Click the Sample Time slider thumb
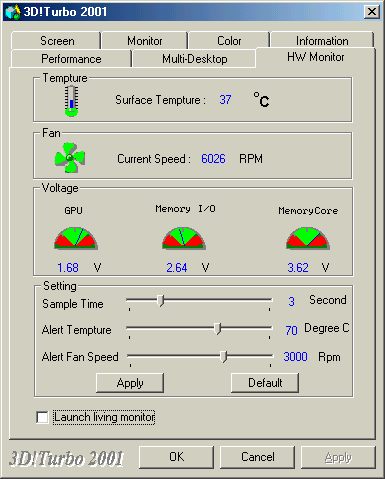This screenshot has width=385, height=479. tap(161, 300)
